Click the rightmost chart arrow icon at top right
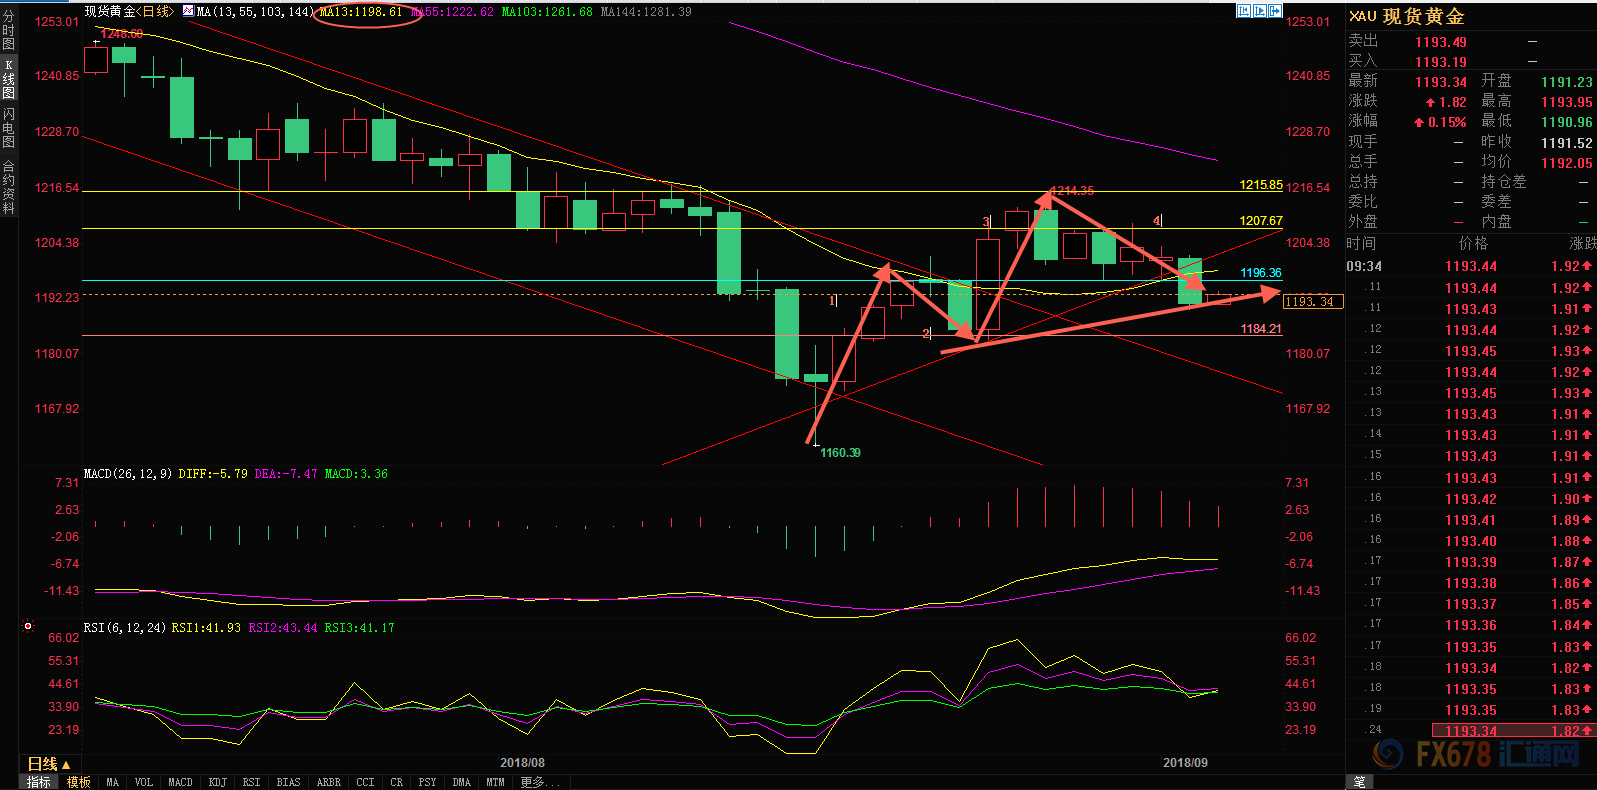 (x=1275, y=11)
